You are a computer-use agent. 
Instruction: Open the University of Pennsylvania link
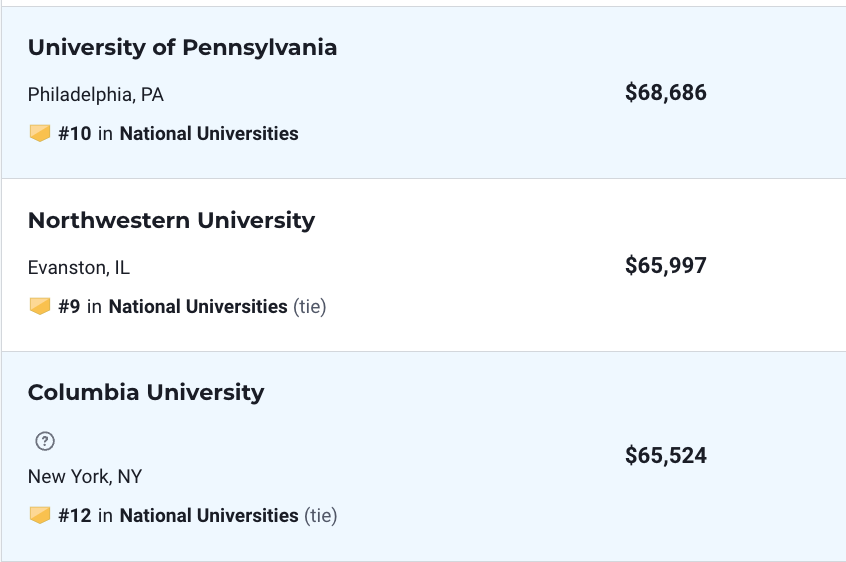[182, 48]
